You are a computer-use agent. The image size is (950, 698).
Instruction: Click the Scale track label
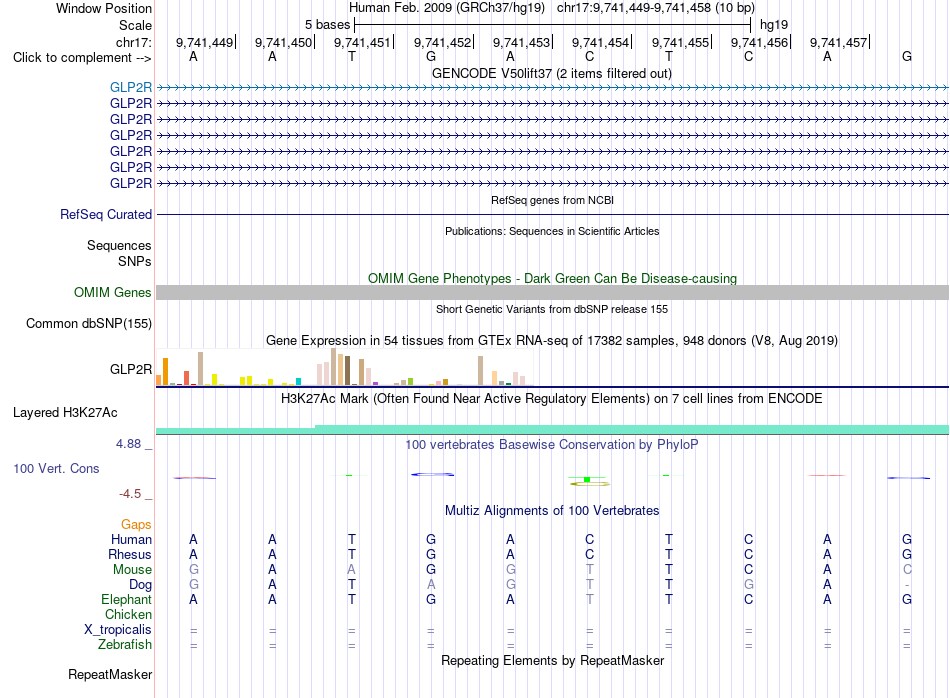(135, 25)
